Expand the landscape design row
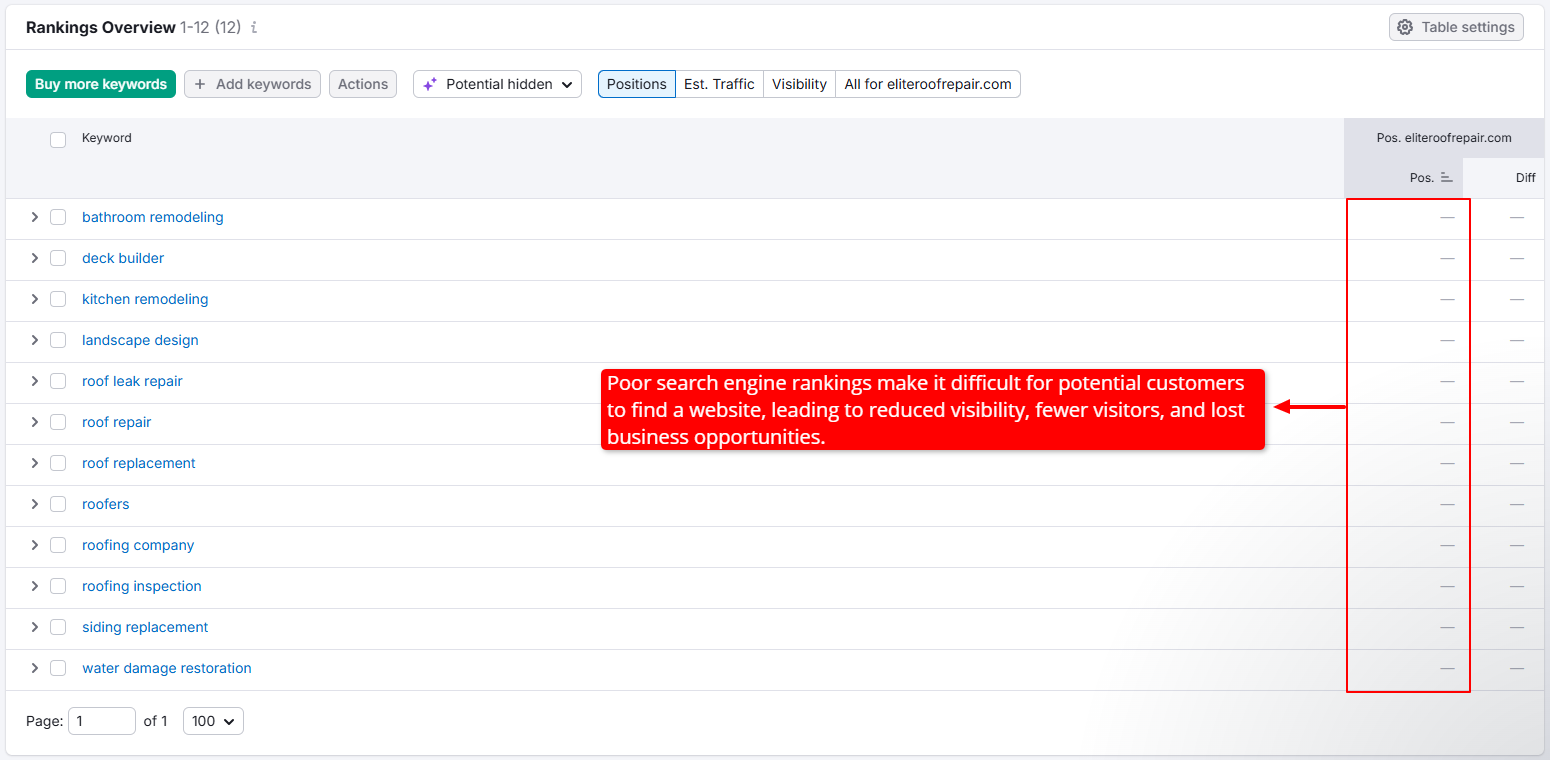Viewport: 1550px width, 760px height. [34, 340]
